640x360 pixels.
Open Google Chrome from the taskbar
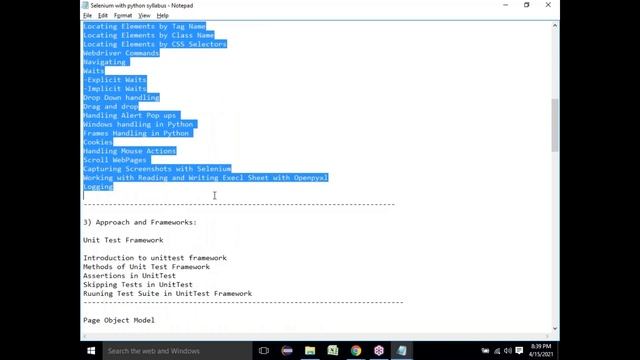[356, 351]
